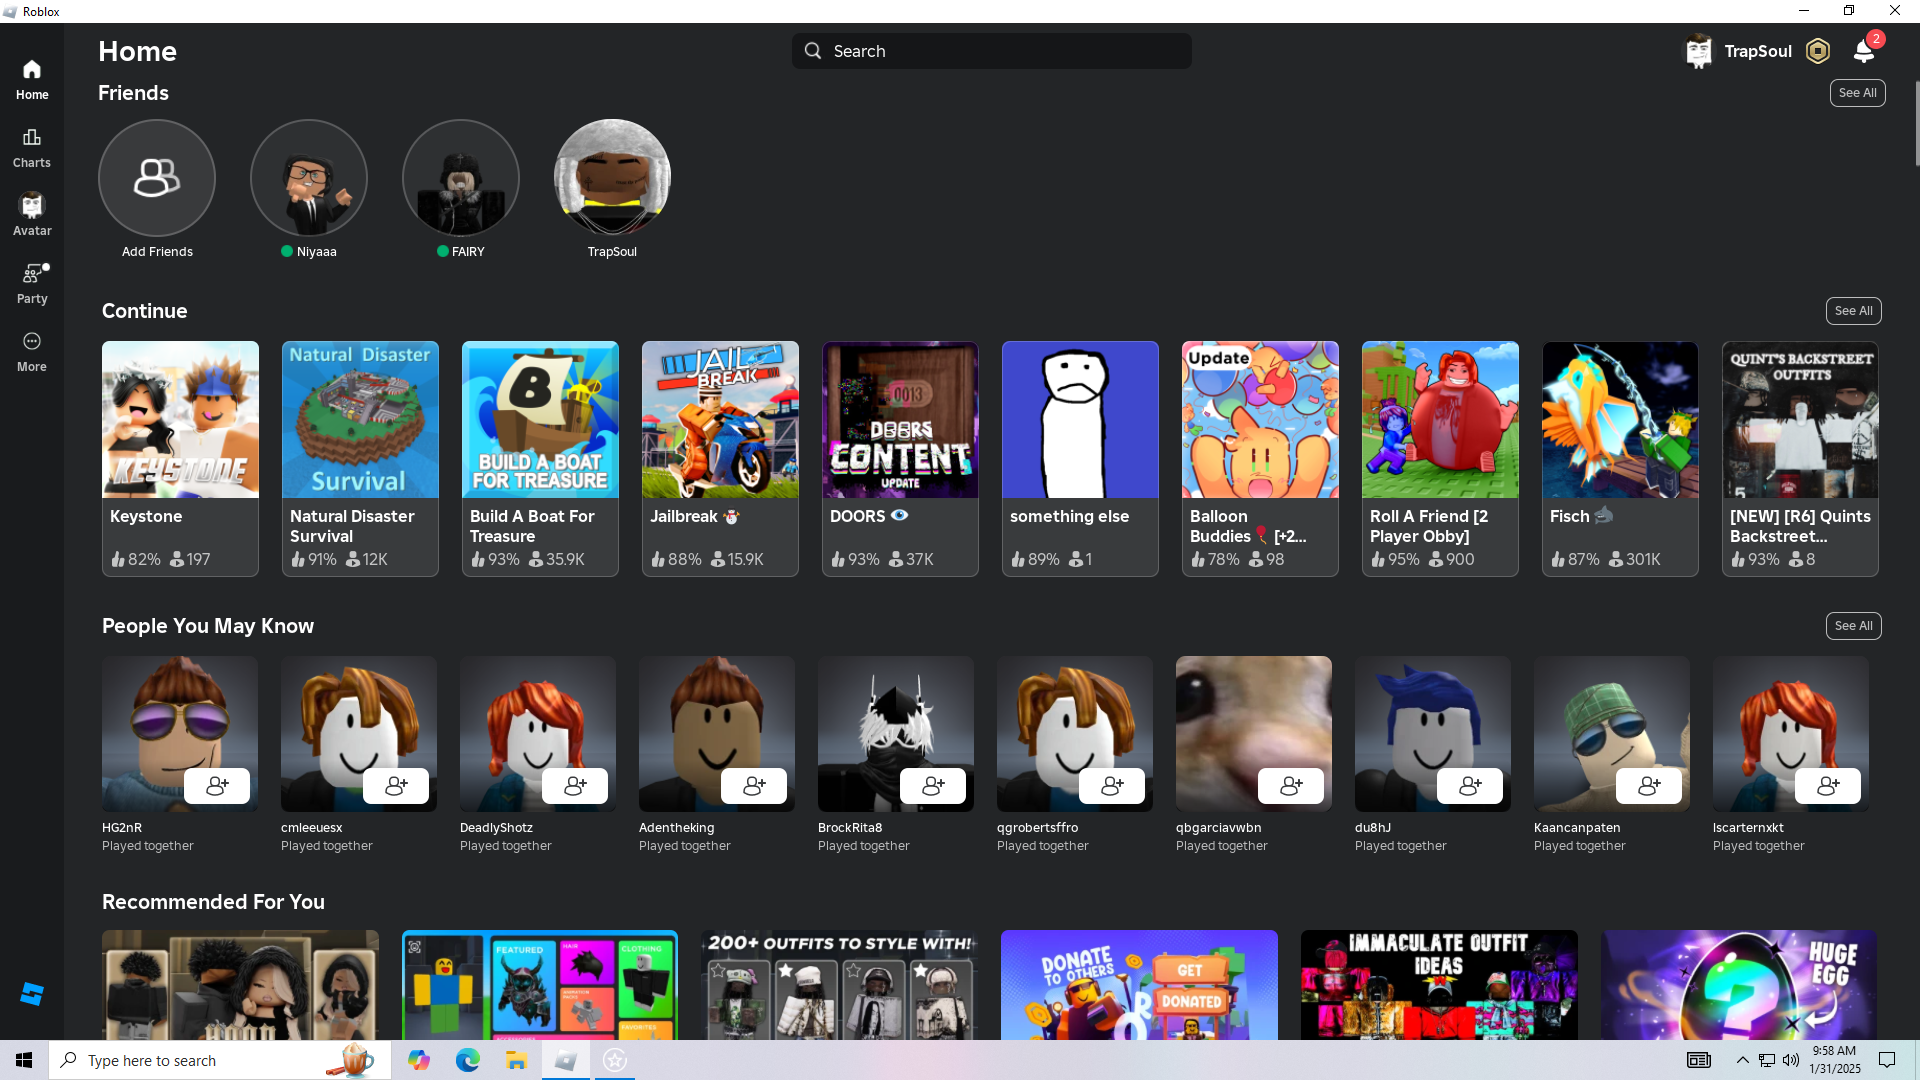The height and width of the screenshot is (1080, 1920).
Task: Click the page vertical scrollbar
Action: coord(1916,122)
